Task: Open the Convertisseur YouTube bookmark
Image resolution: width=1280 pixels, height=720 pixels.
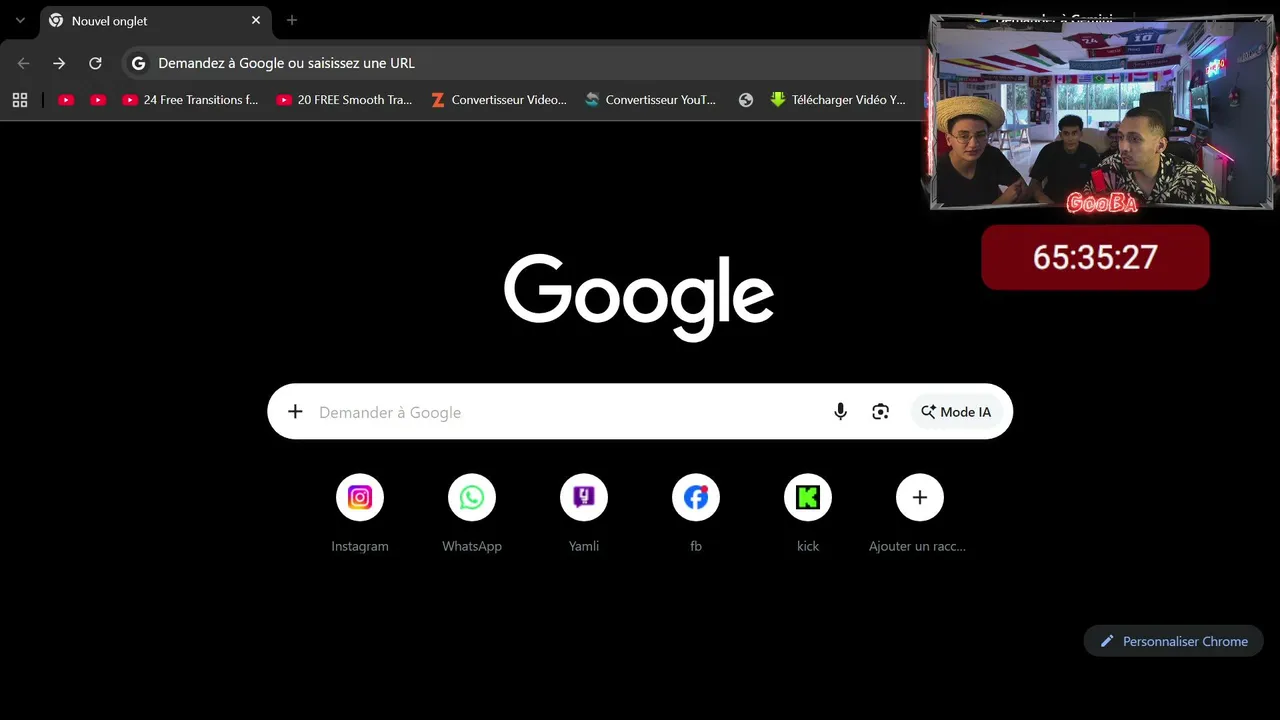Action: coord(651,100)
